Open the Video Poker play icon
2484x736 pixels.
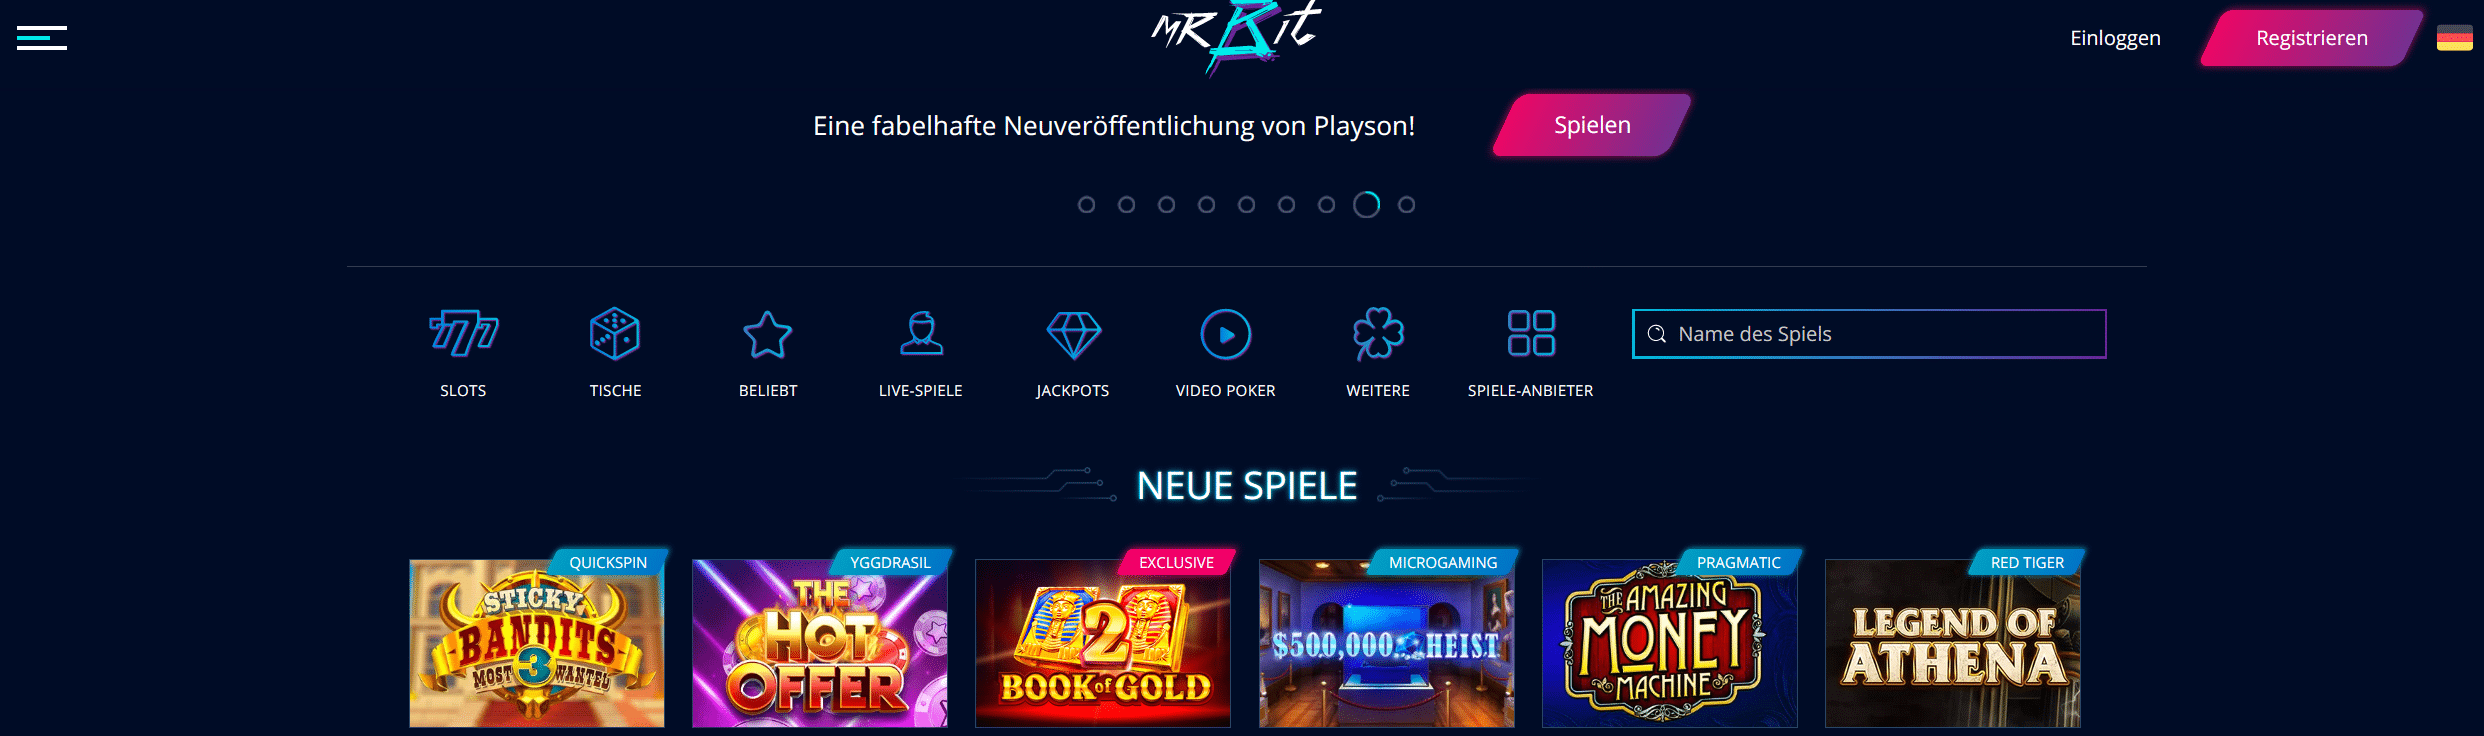point(1226,334)
